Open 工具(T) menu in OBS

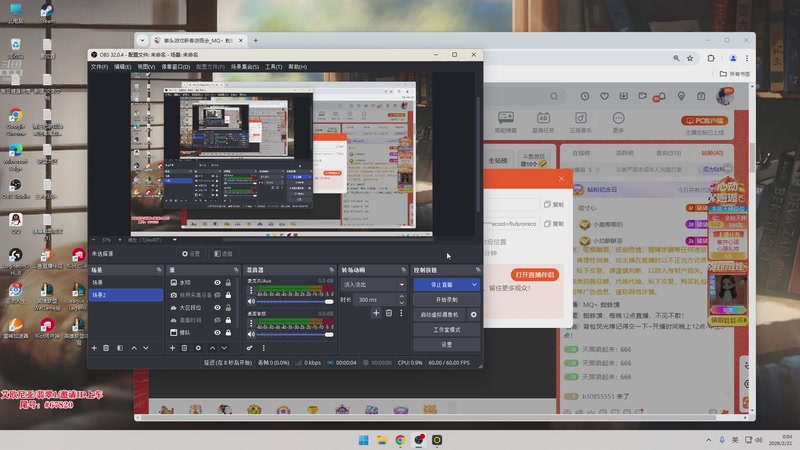tap(273, 67)
